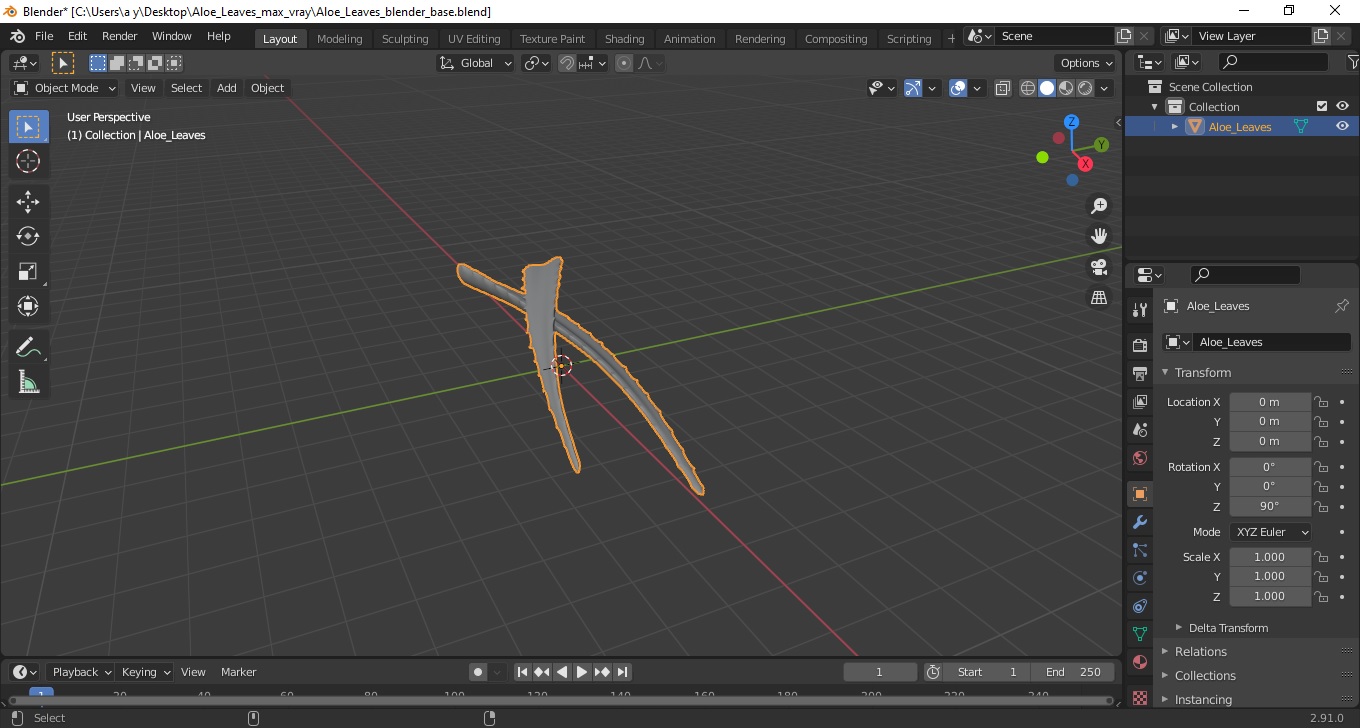This screenshot has height=728, width=1360.
Task: Open the Options dropdown
Action: pyautogui.click(x=1086, y=63)
